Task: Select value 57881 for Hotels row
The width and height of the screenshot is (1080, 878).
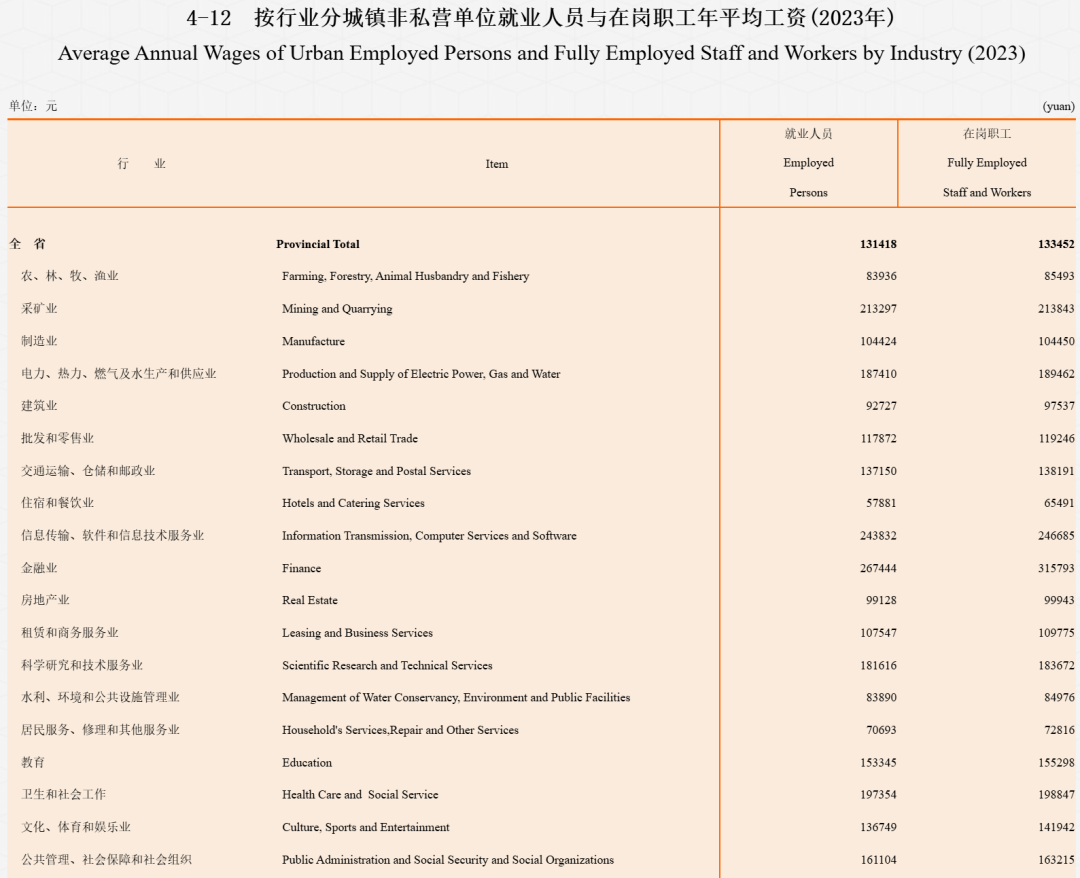Action: (x=881, y=503)
